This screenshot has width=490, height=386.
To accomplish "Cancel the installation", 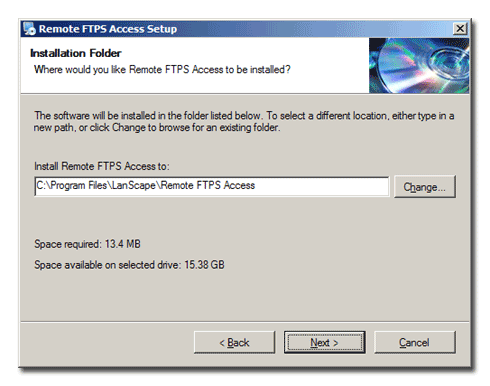I will 415,342.
